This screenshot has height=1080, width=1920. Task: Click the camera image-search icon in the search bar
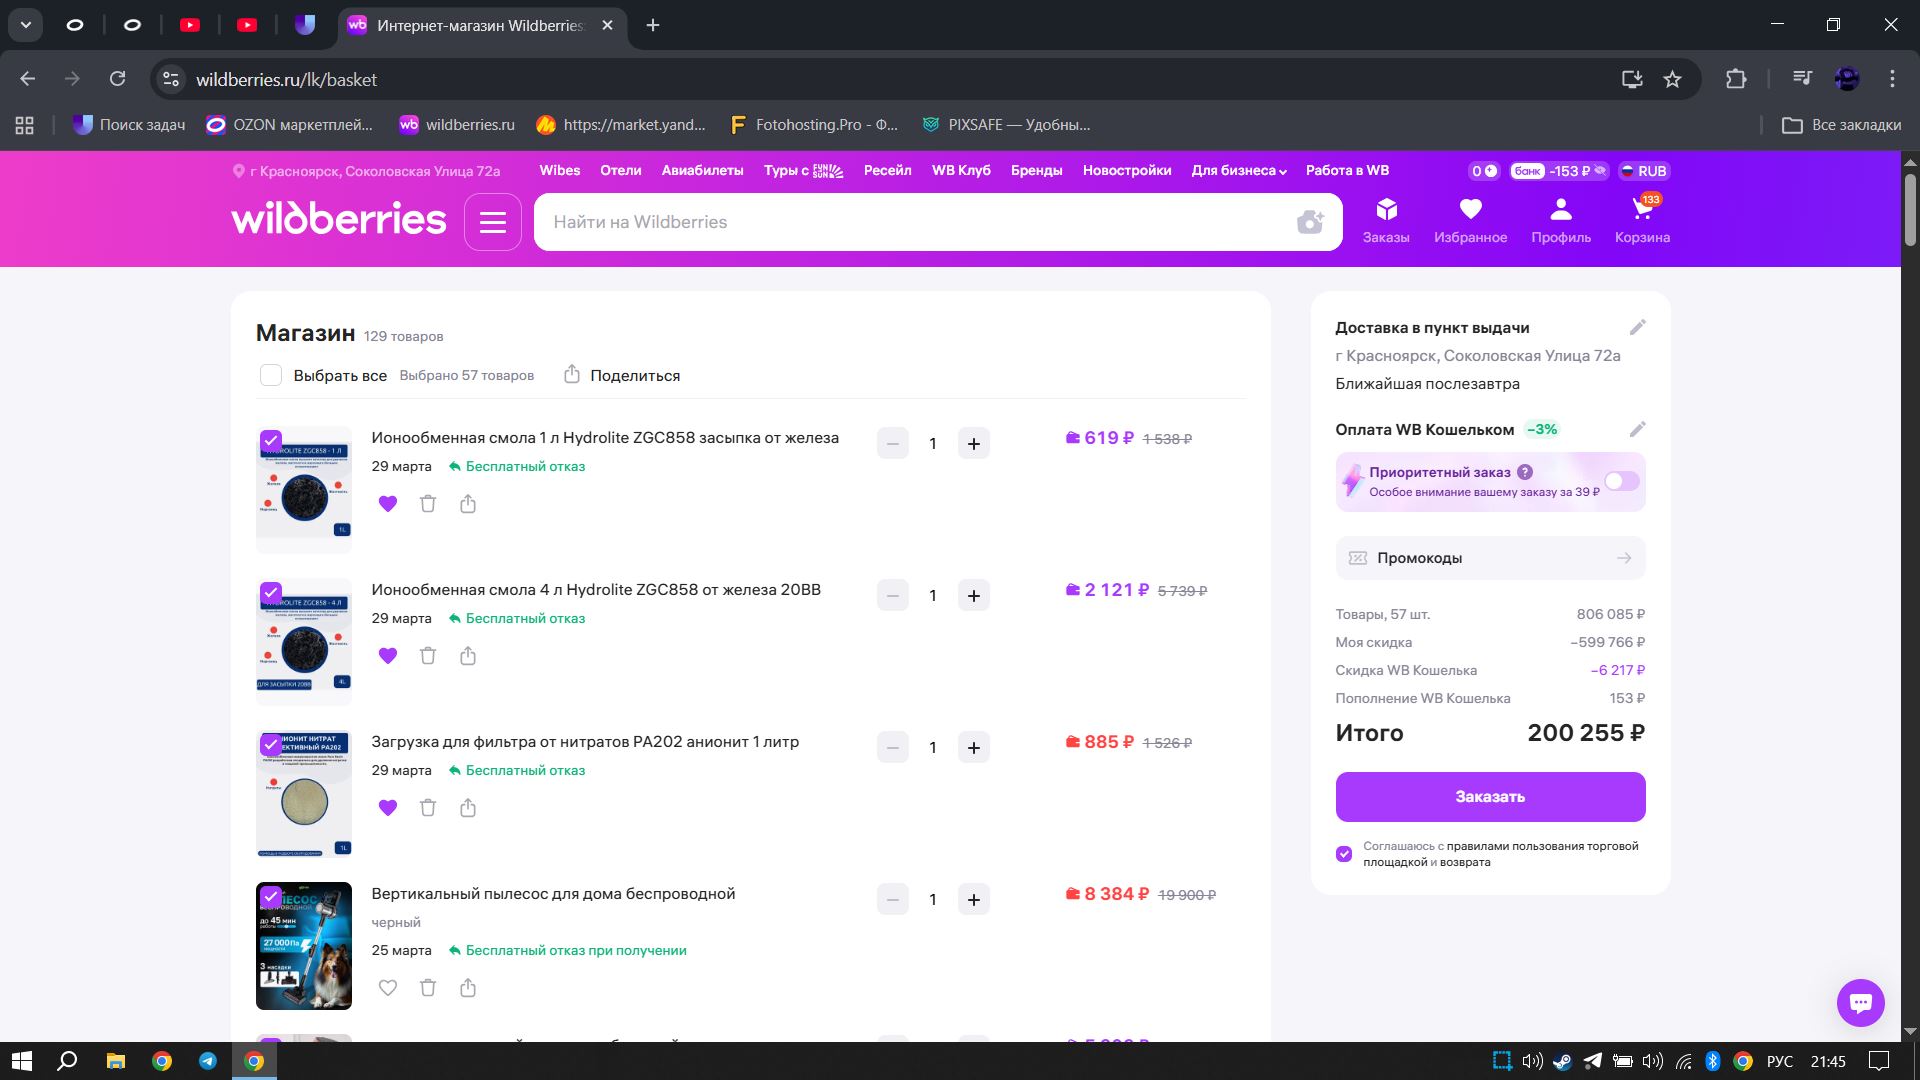(x=1310, y=222)
